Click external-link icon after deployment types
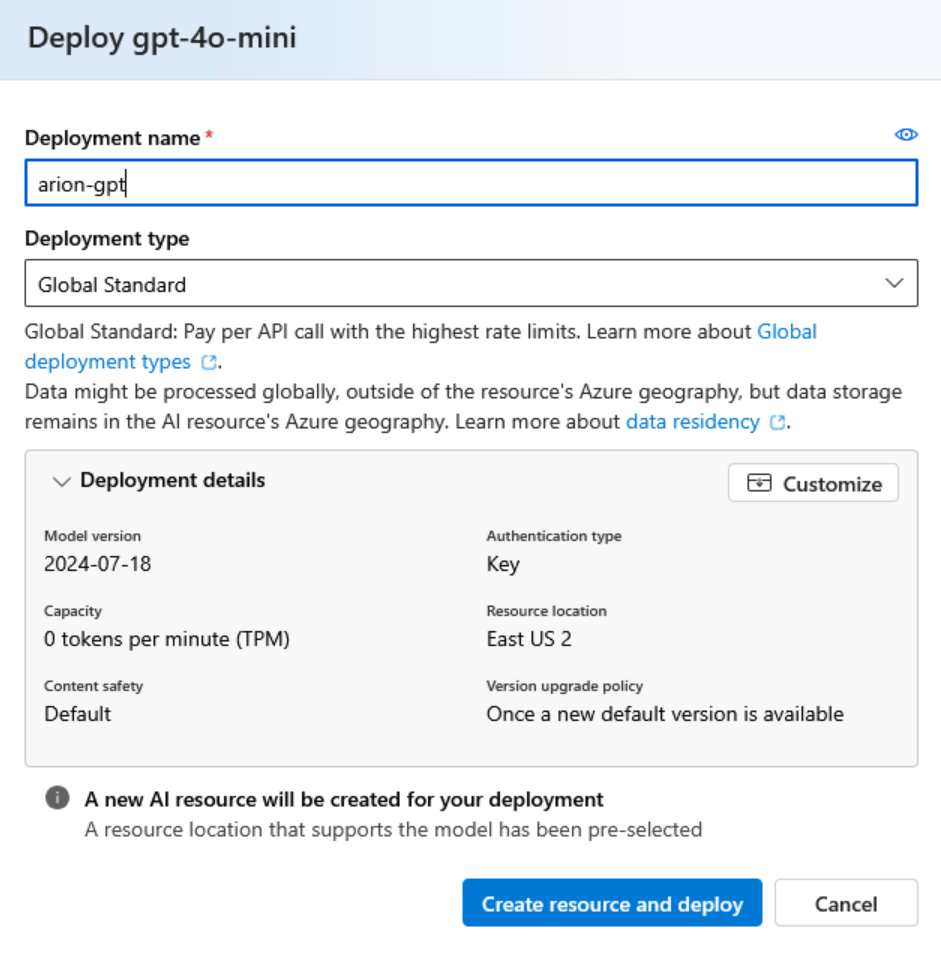The height and width of the screenshot is (967, 941). coord(209,362)
